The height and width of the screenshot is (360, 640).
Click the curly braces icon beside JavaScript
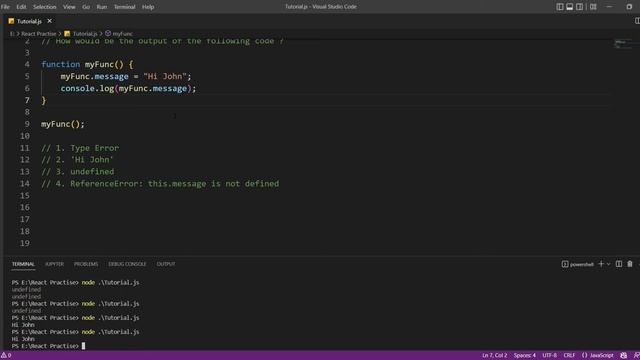584,356
